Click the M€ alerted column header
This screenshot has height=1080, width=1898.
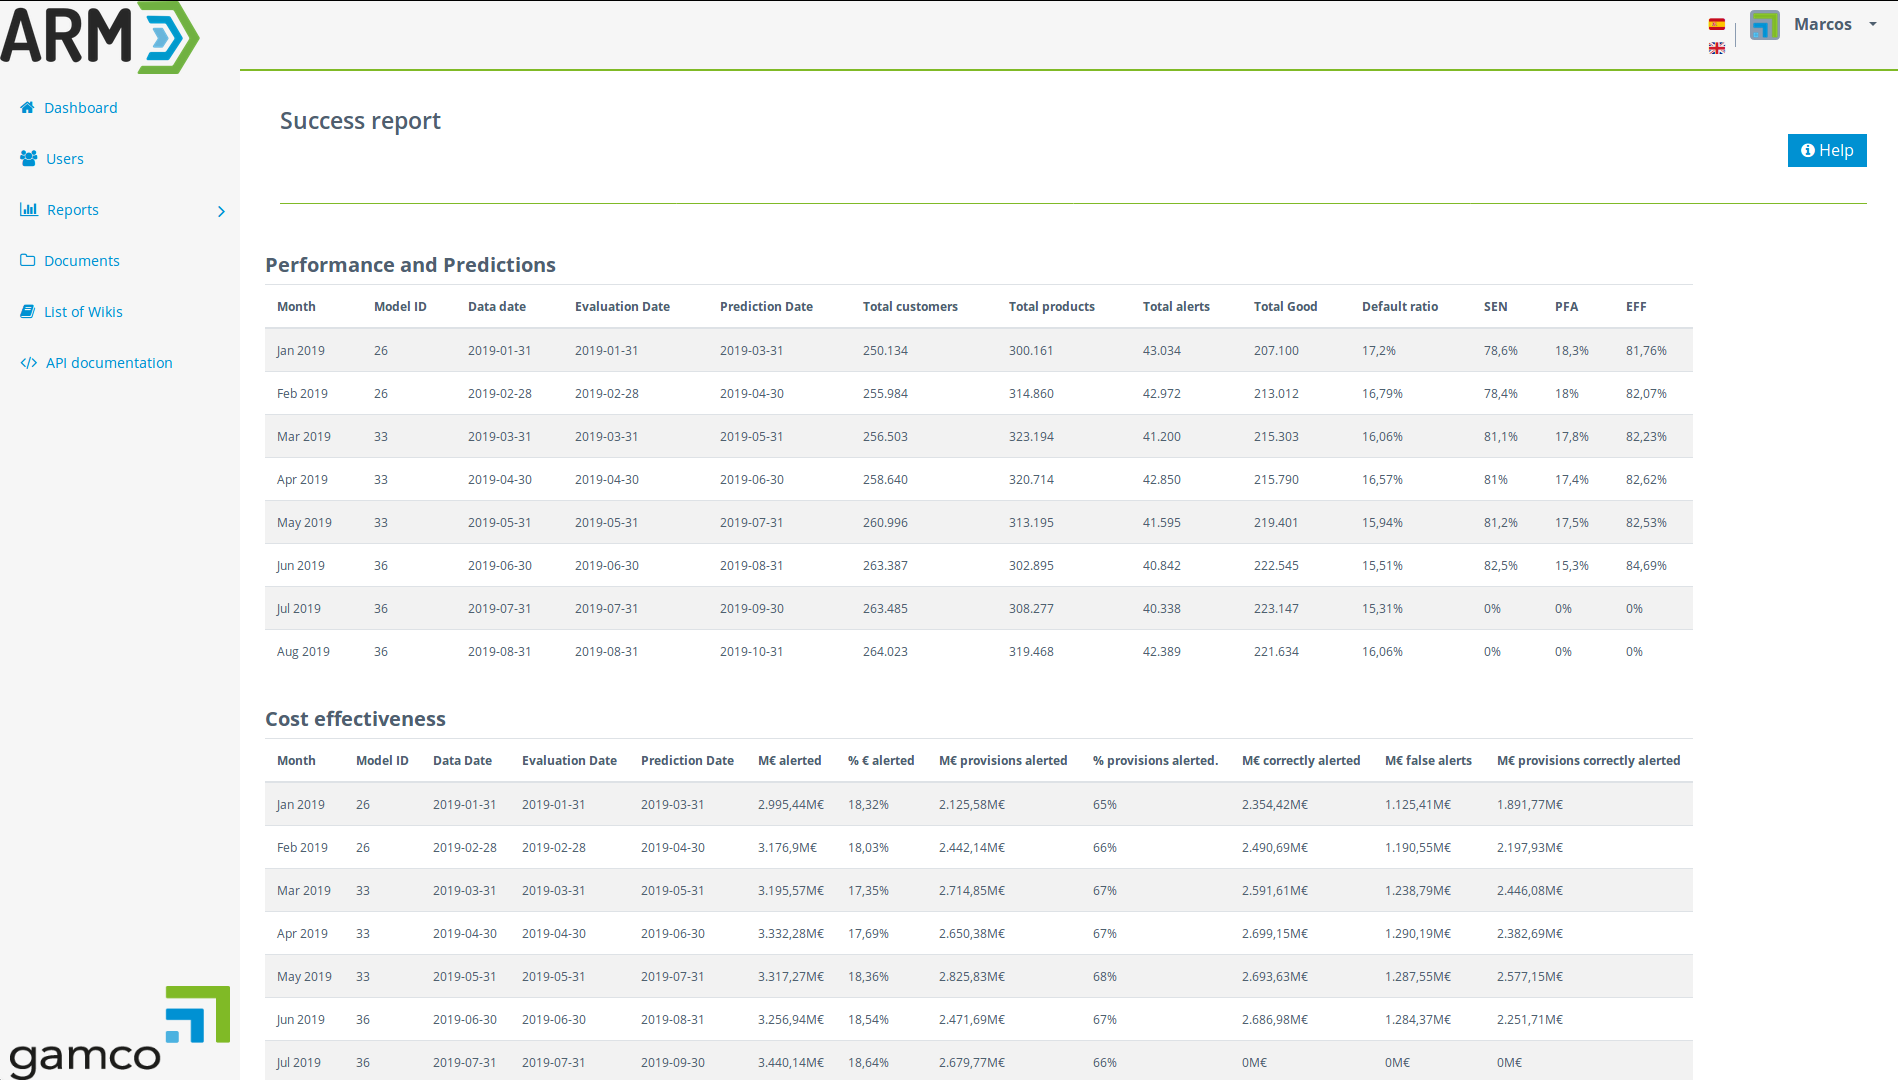point(789,761)
